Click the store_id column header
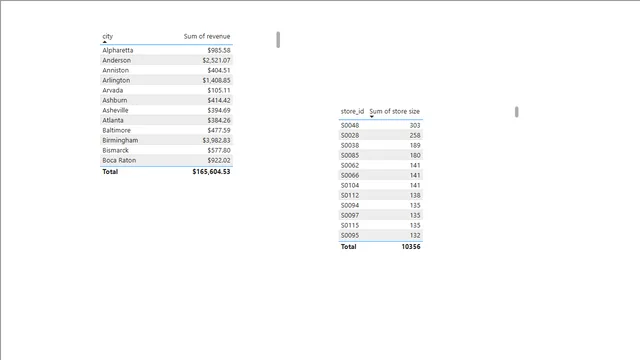This screenshot has width=640, height=360. [352, 111]
